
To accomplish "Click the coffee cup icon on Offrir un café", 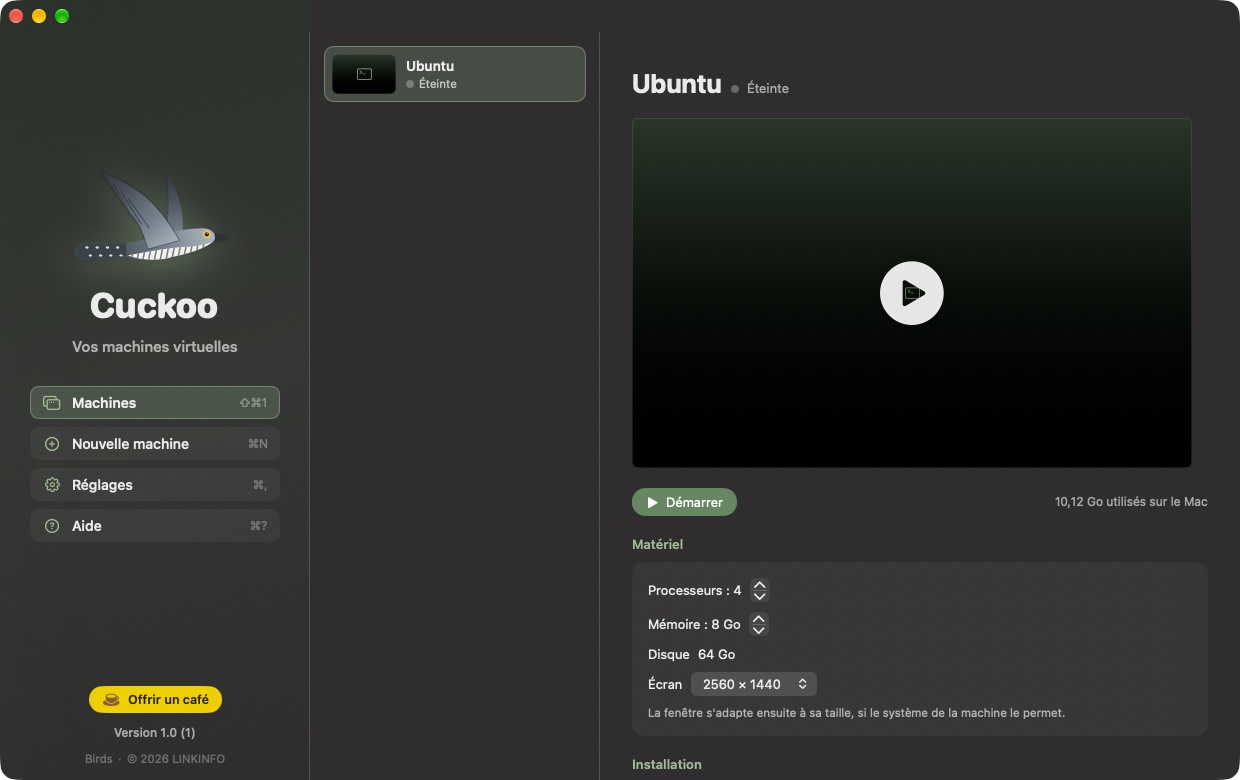I will click(111, 699).
